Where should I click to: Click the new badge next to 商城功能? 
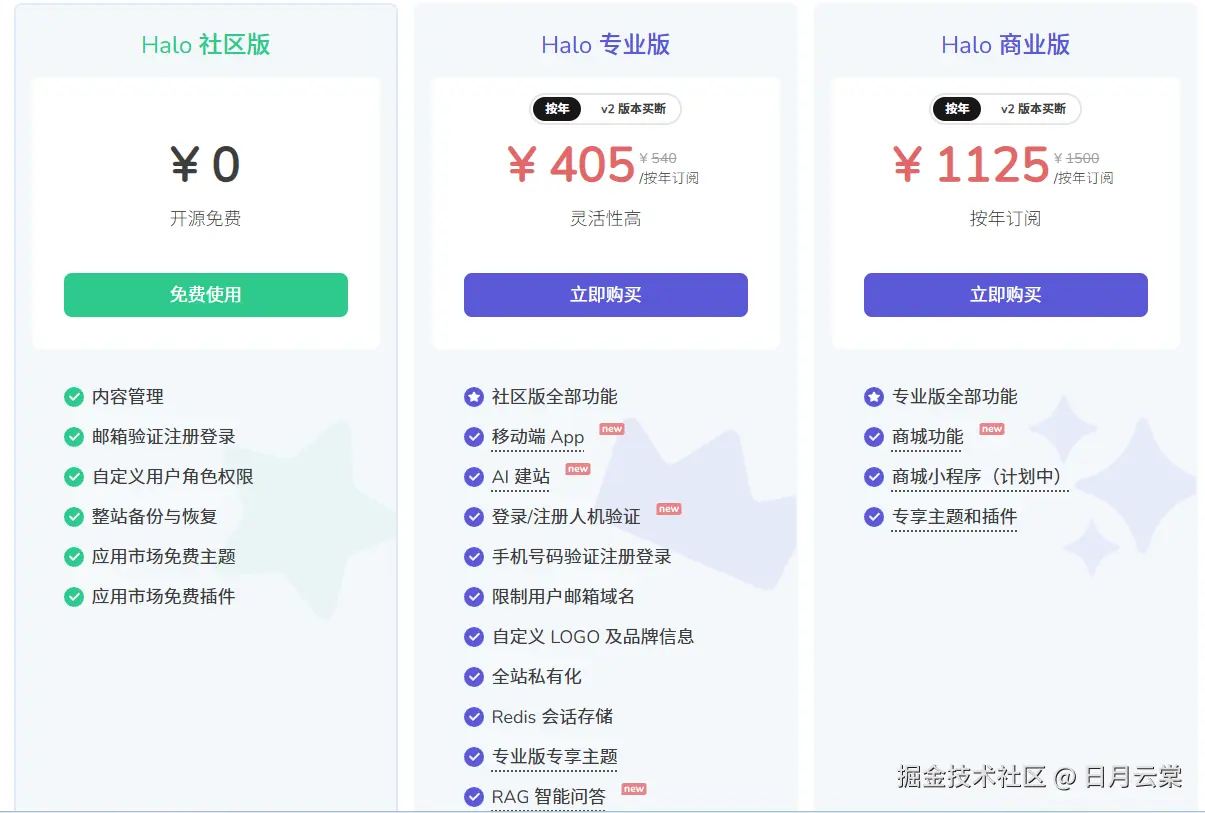click(991, 429)
